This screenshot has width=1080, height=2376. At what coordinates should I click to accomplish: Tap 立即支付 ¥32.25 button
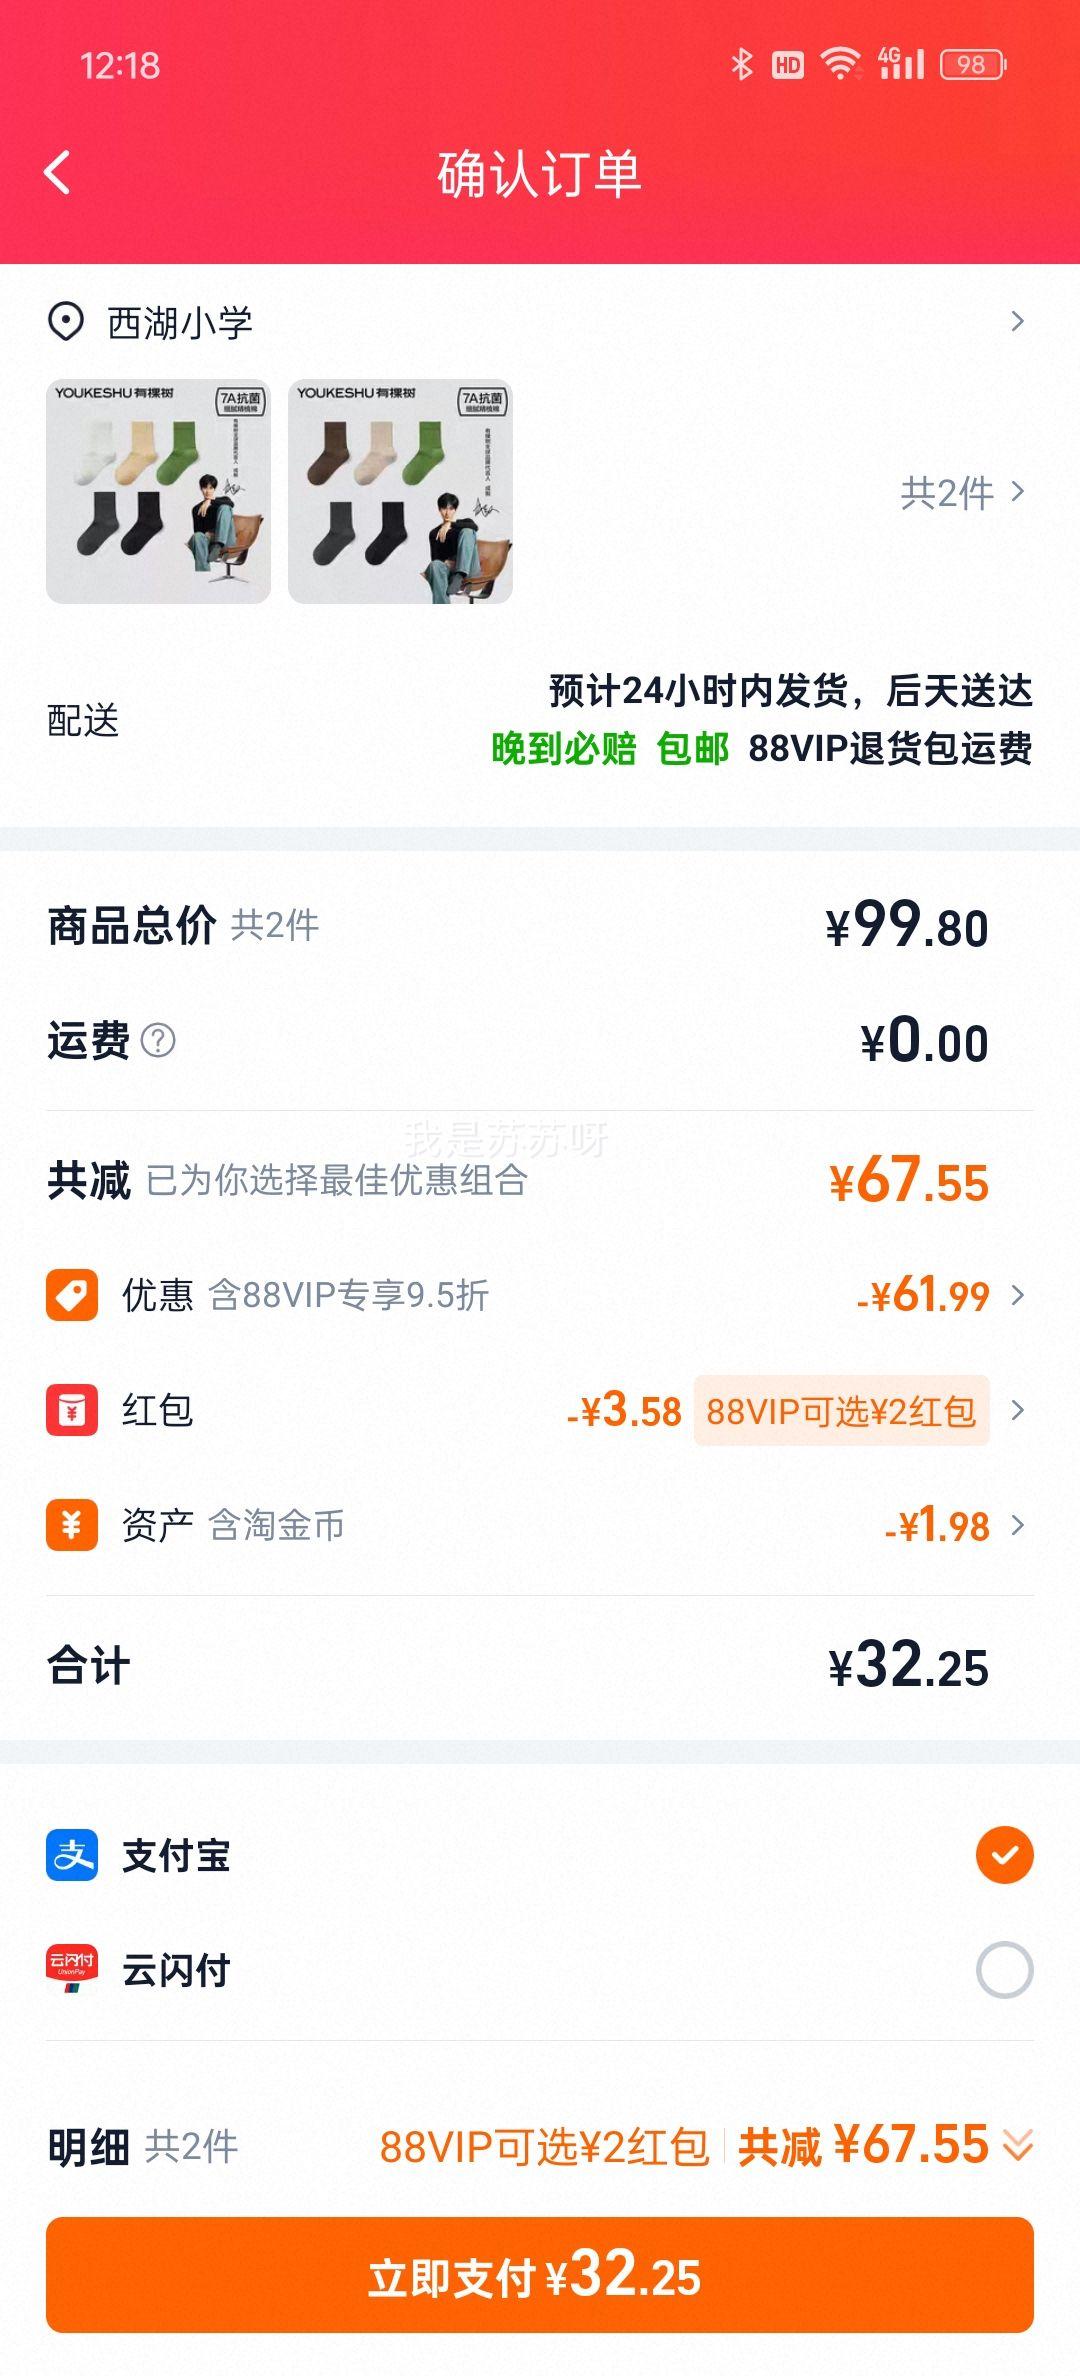coord(540,2274)
